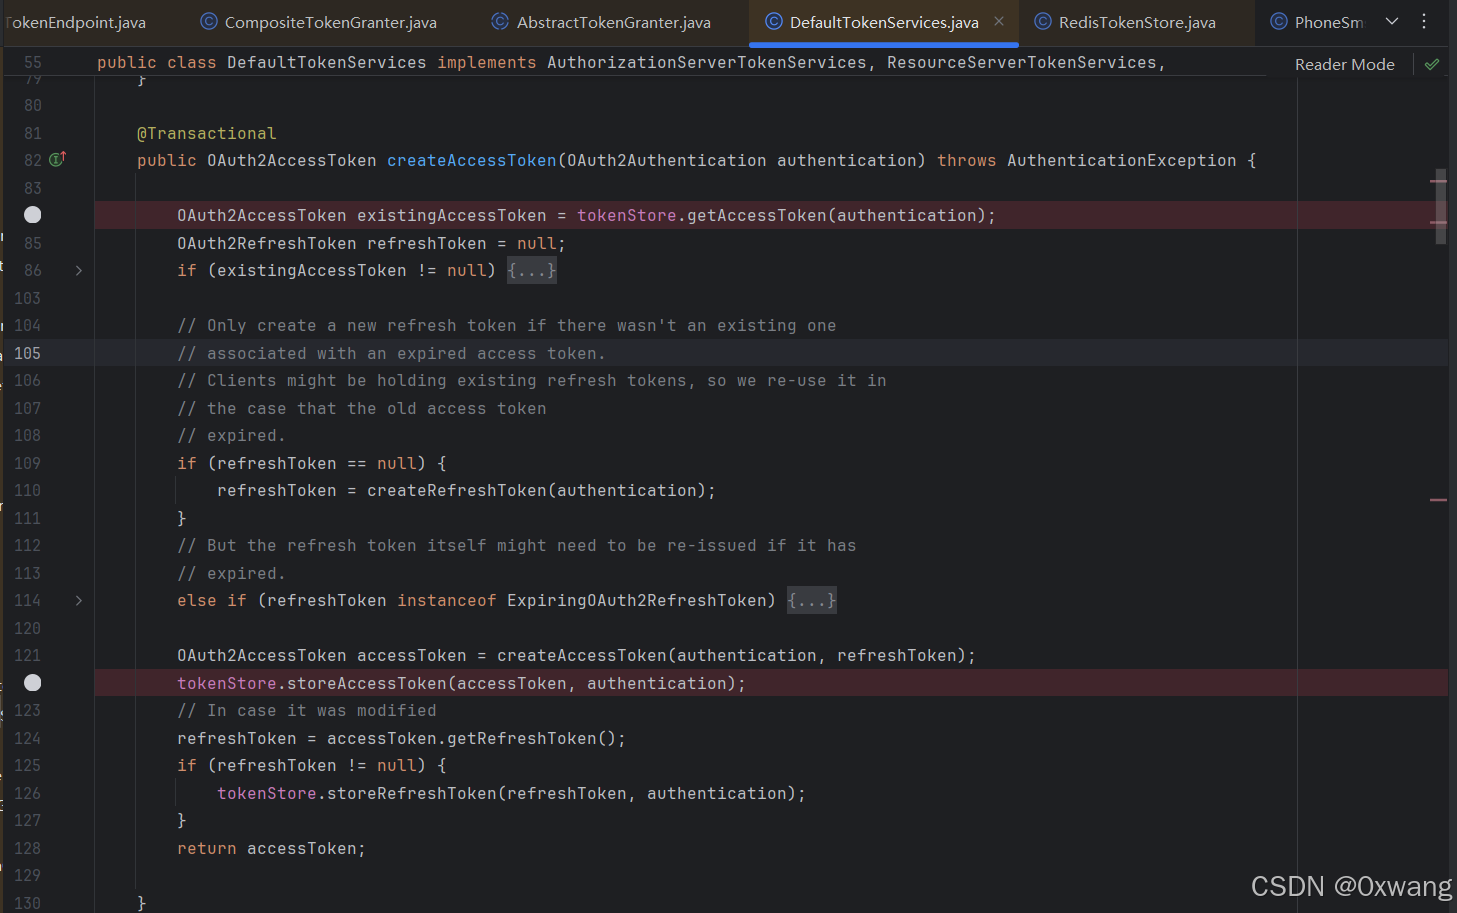Click class icon on DefaultTokenServices tab

774,21
